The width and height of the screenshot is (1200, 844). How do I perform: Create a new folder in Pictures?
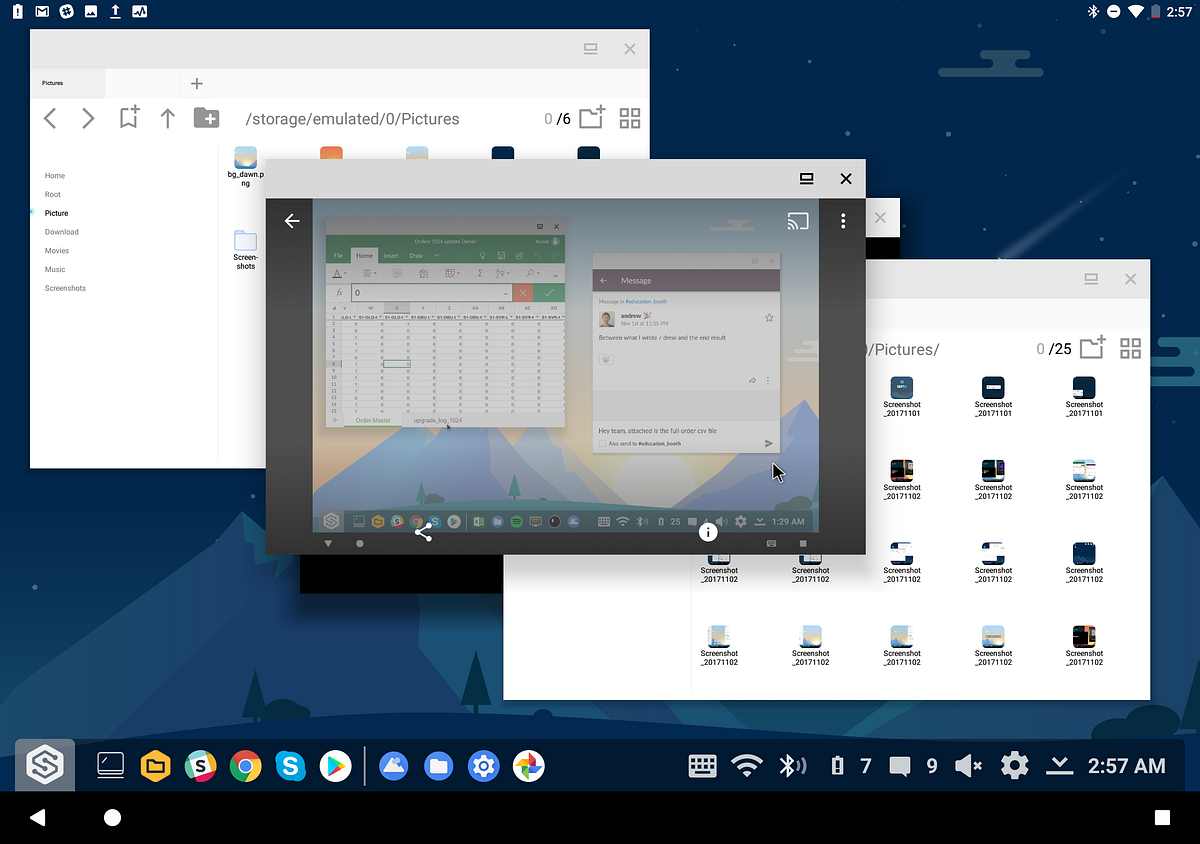click(x=590, y=117)
